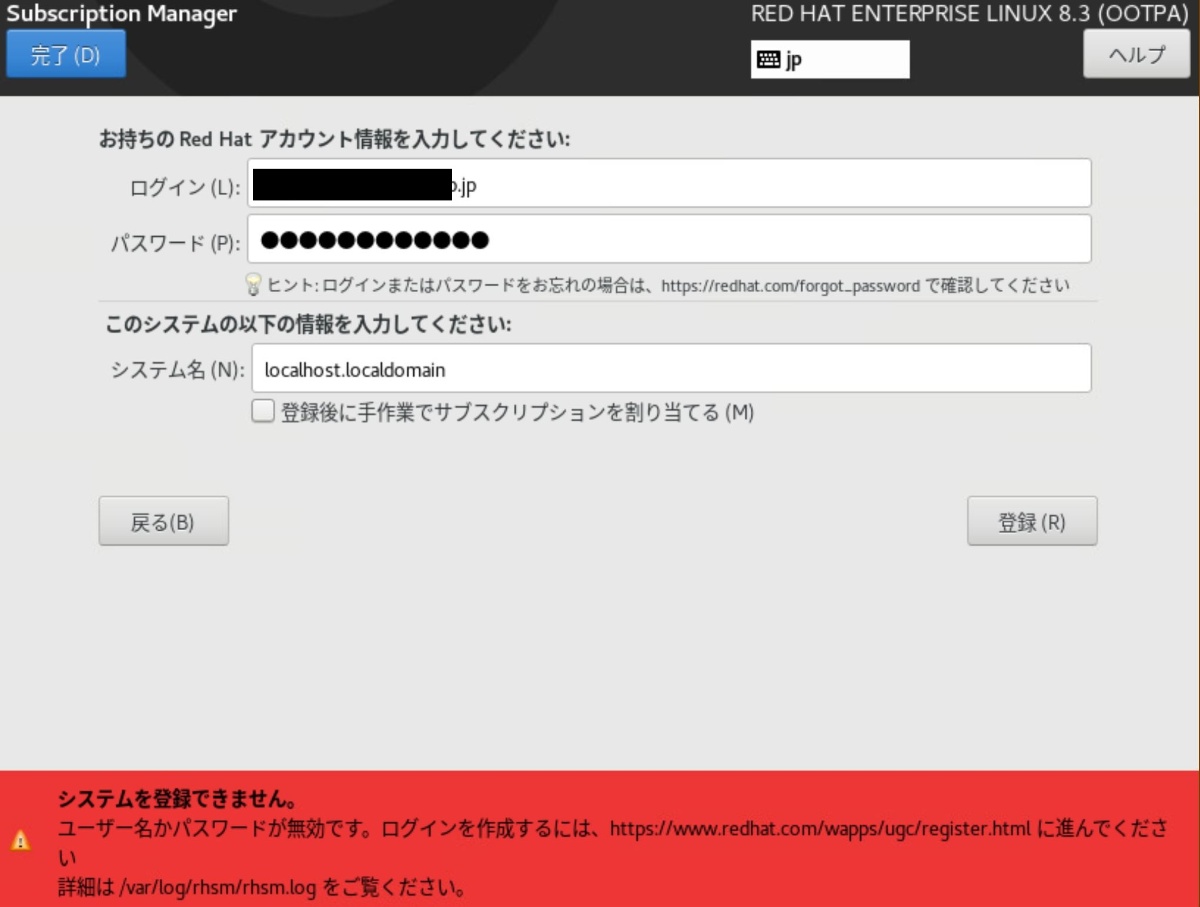The width and height of the screenshot is (1200, 907).
Task: Click the redhat.com/forgot_password hint URL
Action: (790, 286)
